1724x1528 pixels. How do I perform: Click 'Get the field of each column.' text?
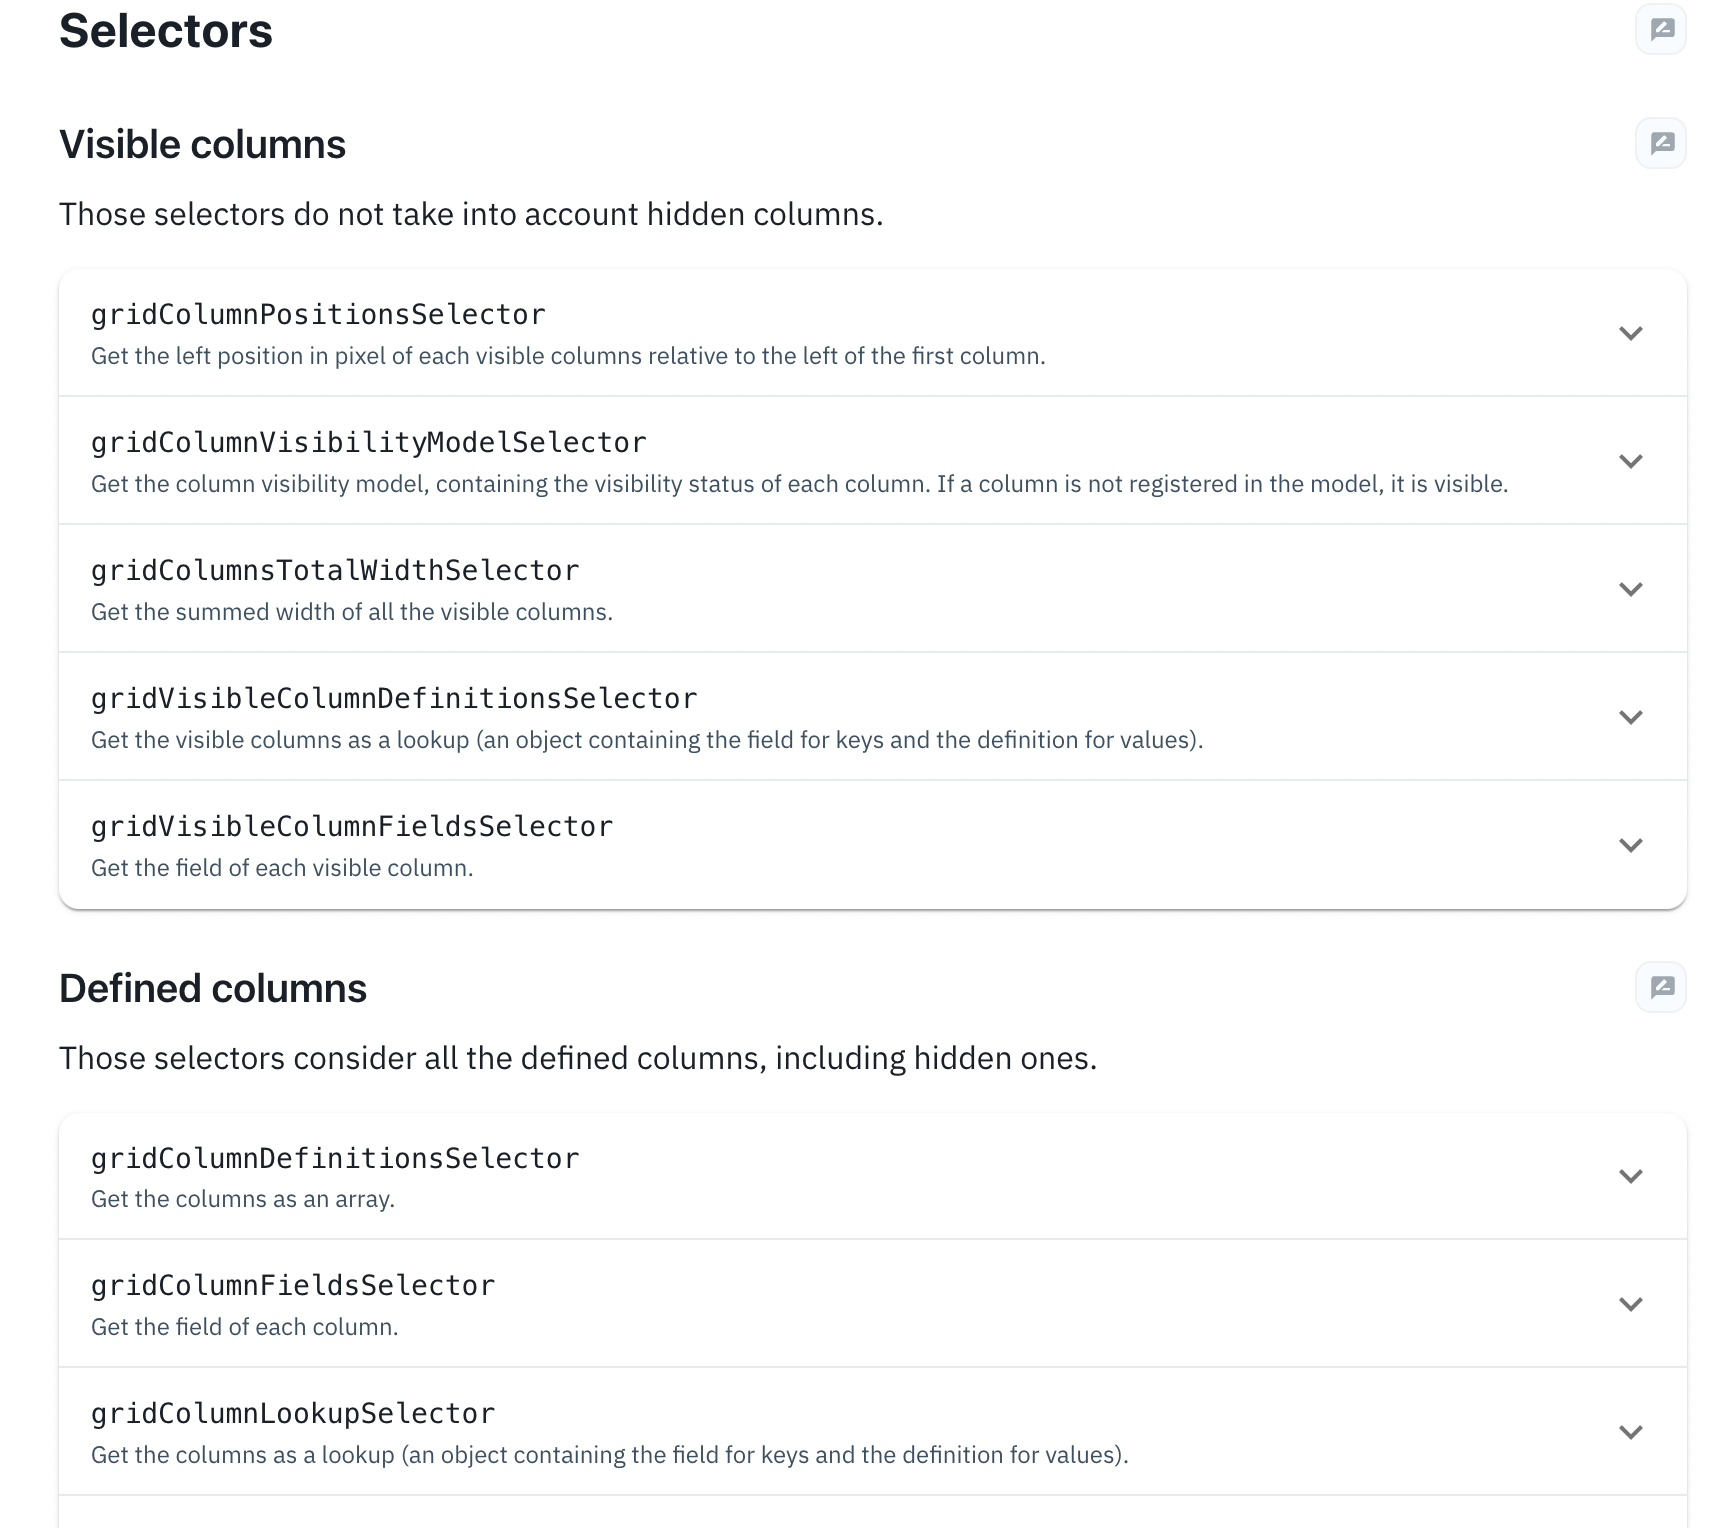pyautogui.click(x=245, y=1327)
